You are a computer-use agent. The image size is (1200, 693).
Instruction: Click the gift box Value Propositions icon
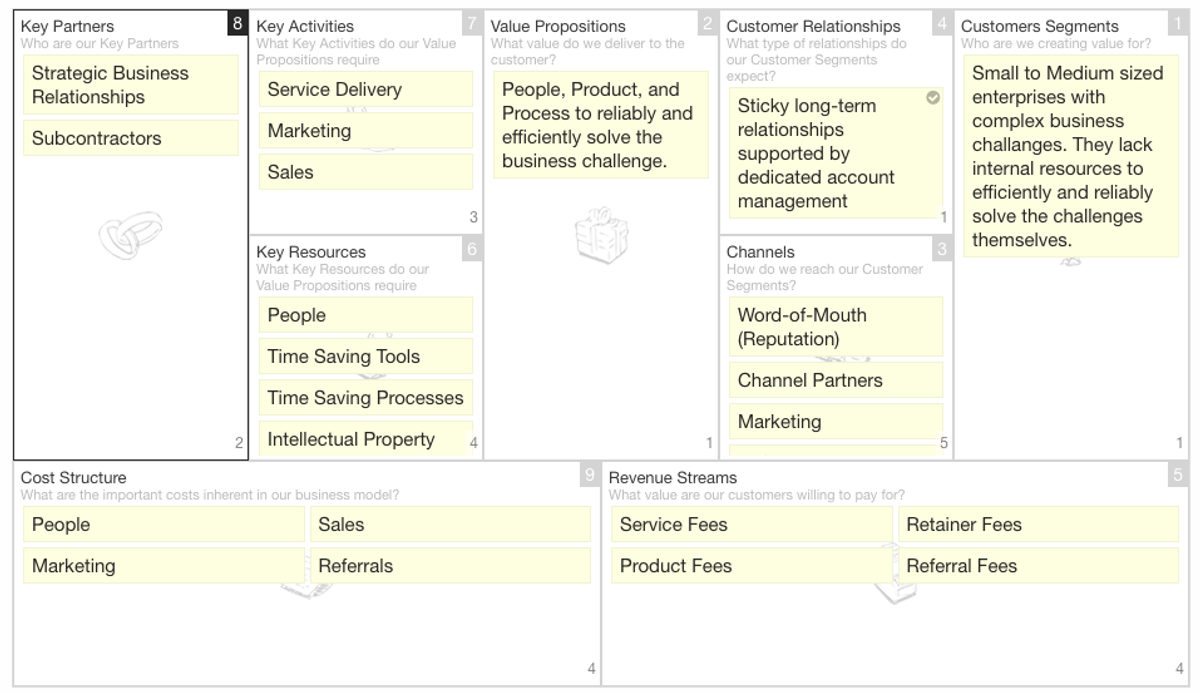(x=602, y=235)
